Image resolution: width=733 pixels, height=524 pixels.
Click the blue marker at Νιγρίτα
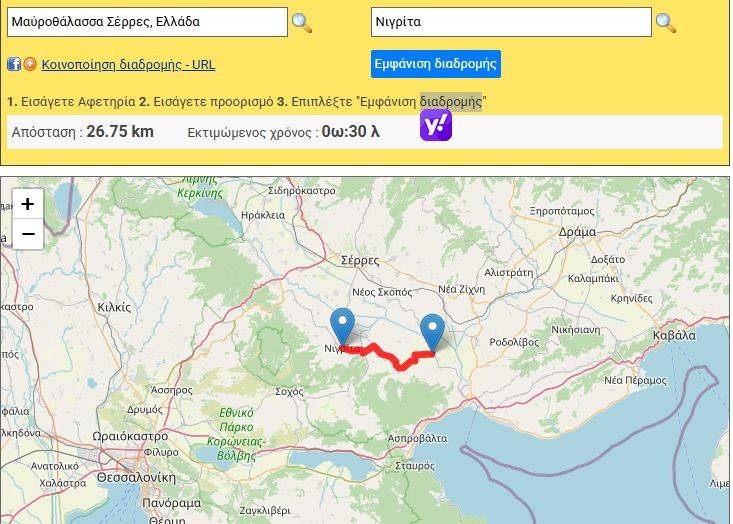coord(343,327)
